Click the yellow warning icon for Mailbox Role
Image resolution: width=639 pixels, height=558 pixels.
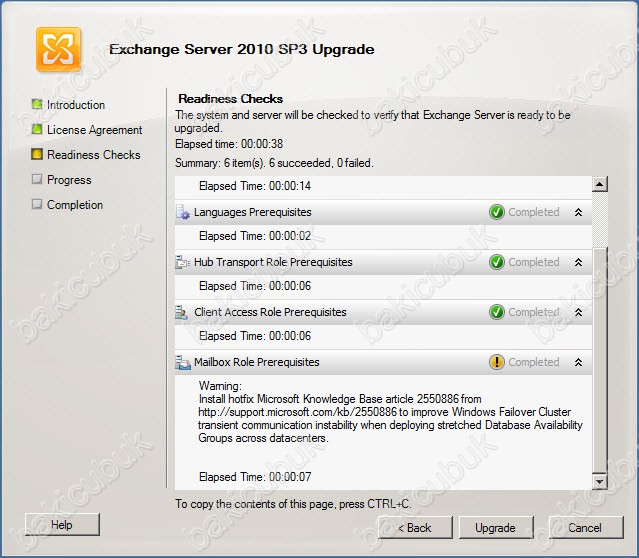pos(497,362)
